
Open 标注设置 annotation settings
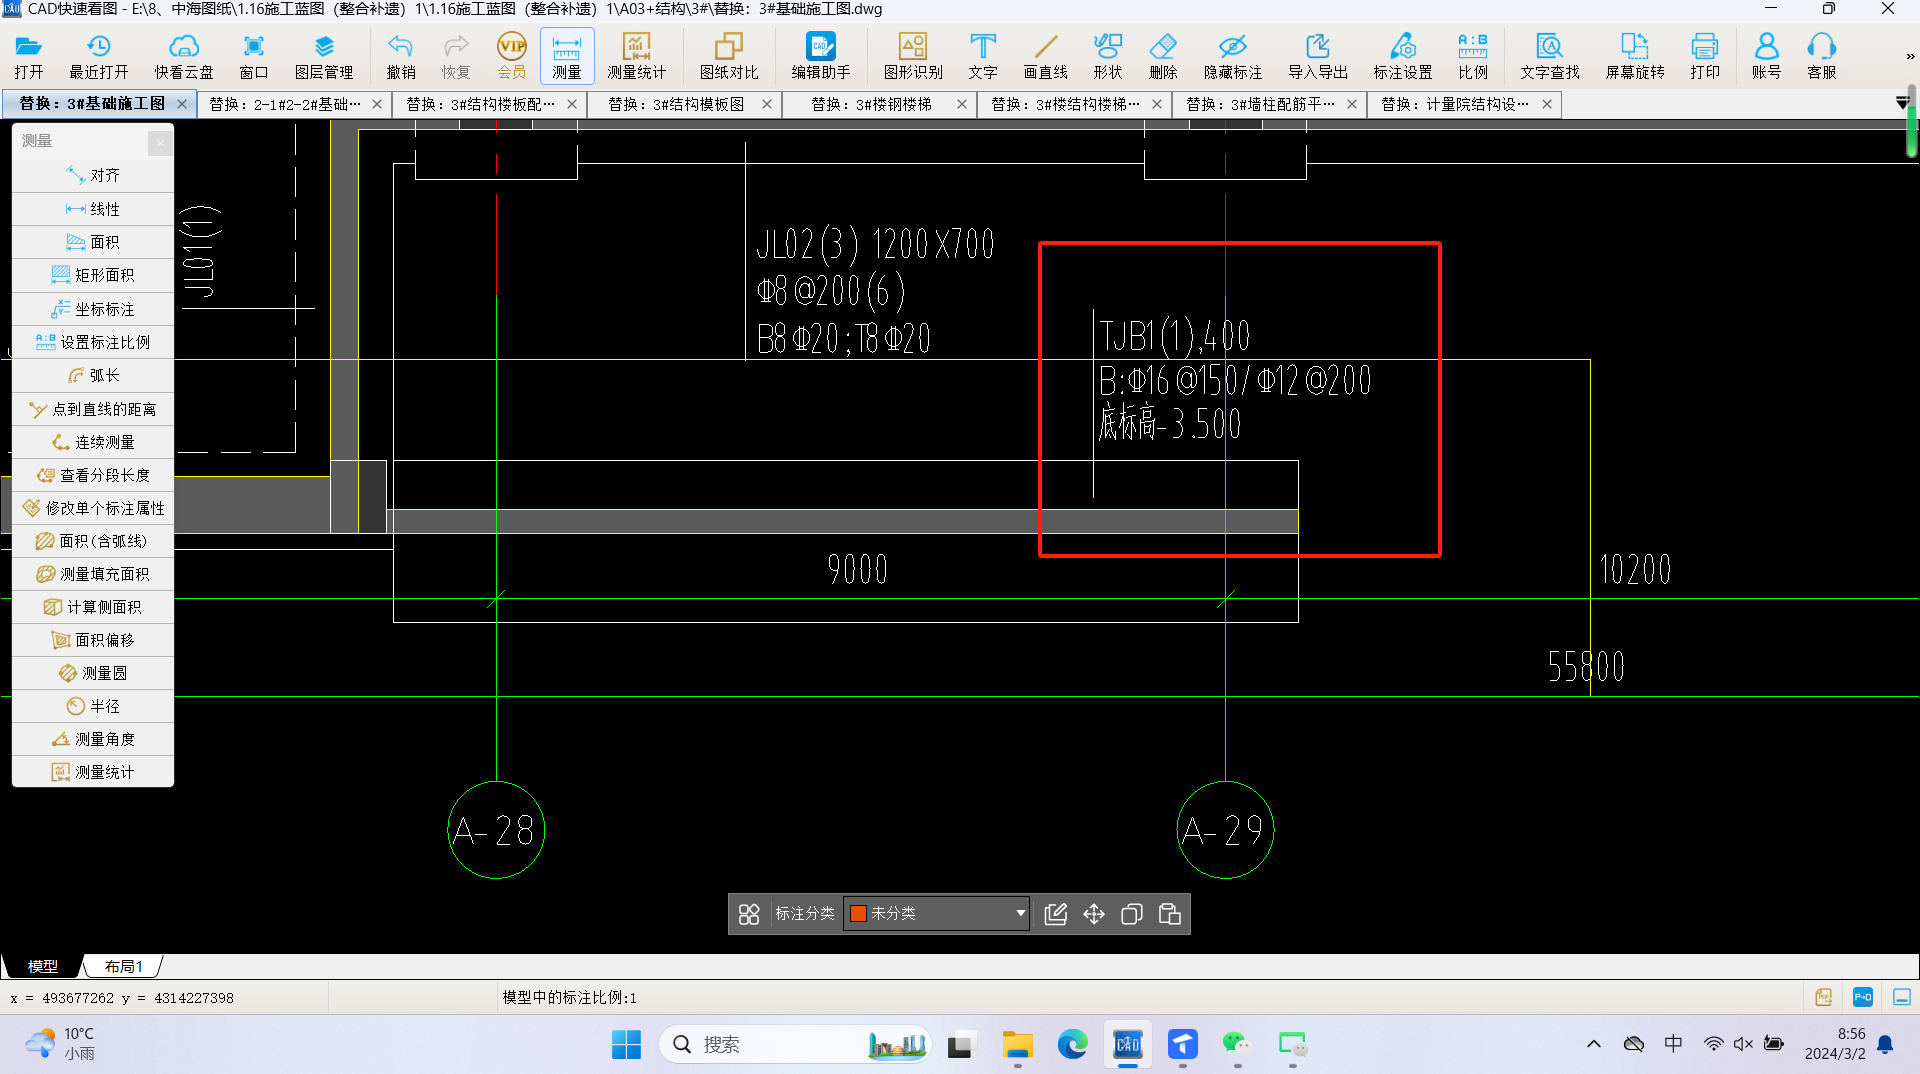tap(1403, 56)
